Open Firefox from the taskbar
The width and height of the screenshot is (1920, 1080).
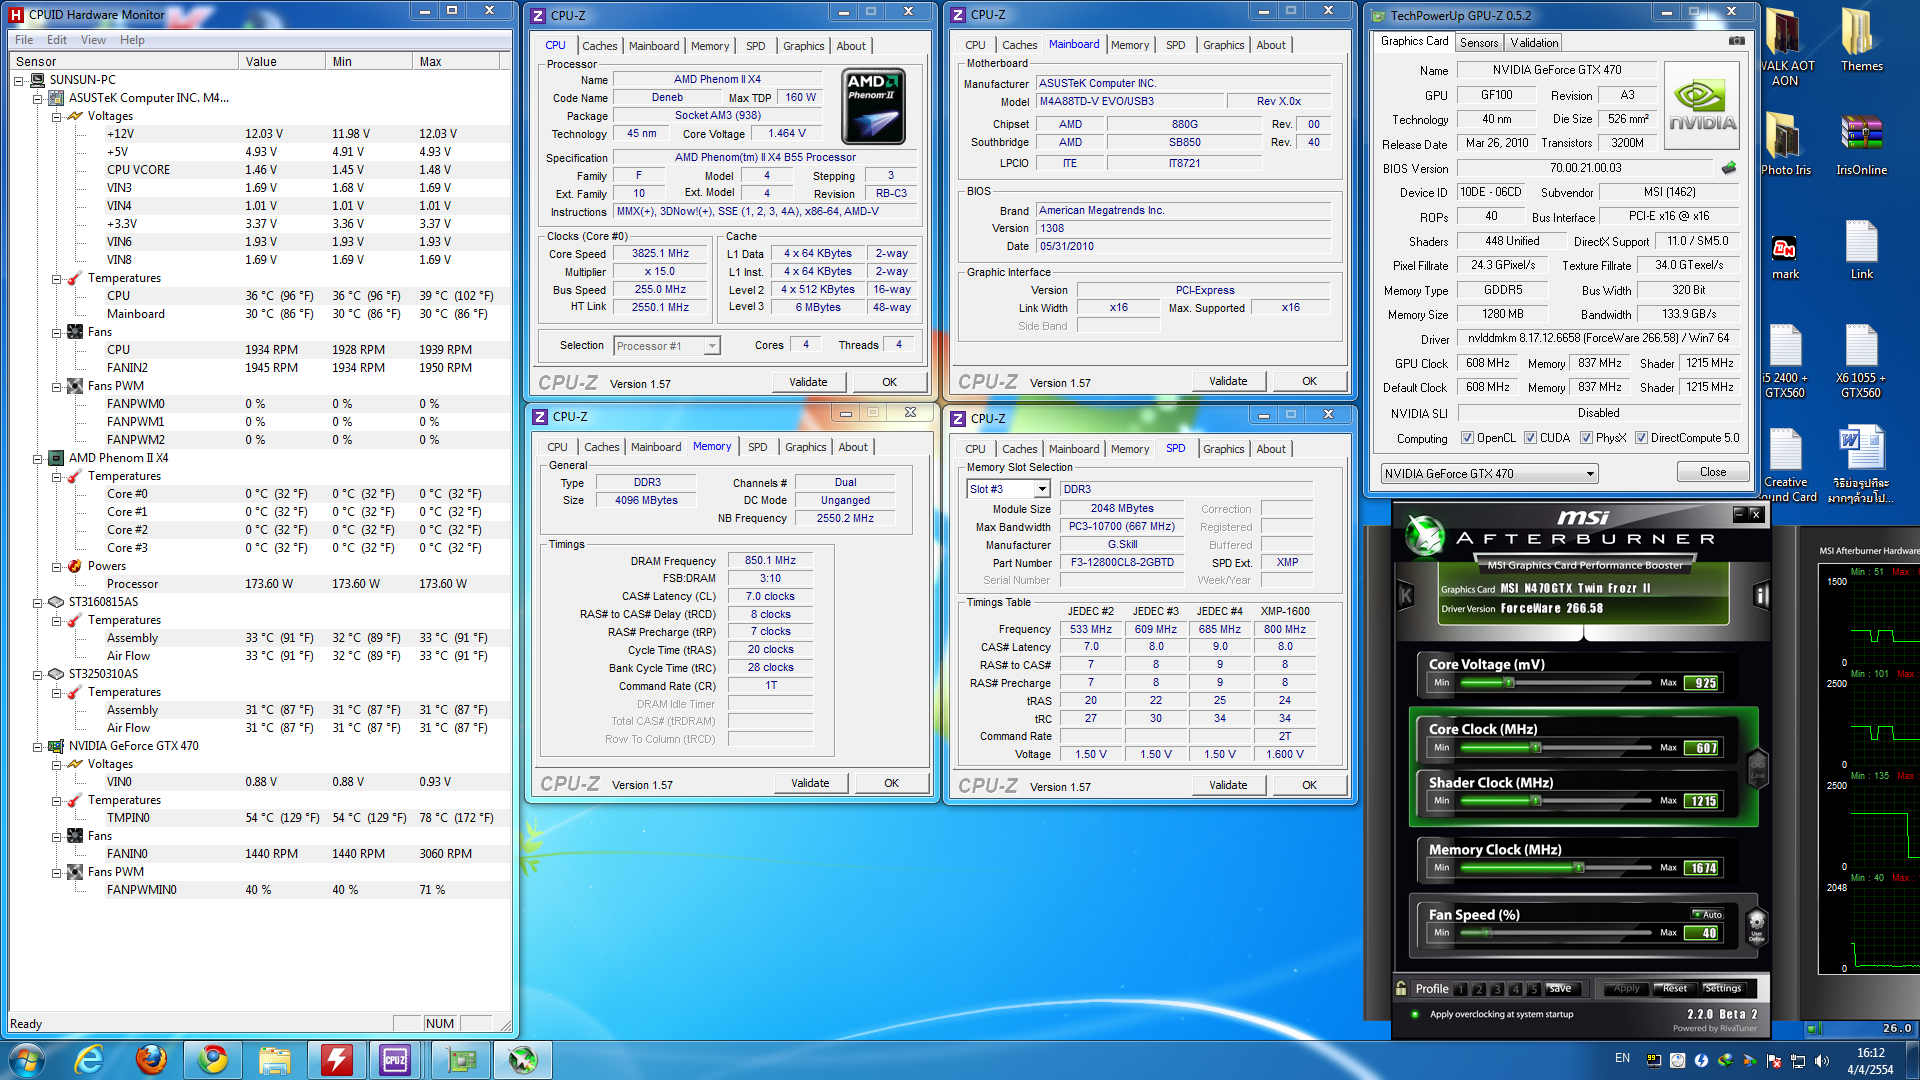click(x=151, y=1059)
